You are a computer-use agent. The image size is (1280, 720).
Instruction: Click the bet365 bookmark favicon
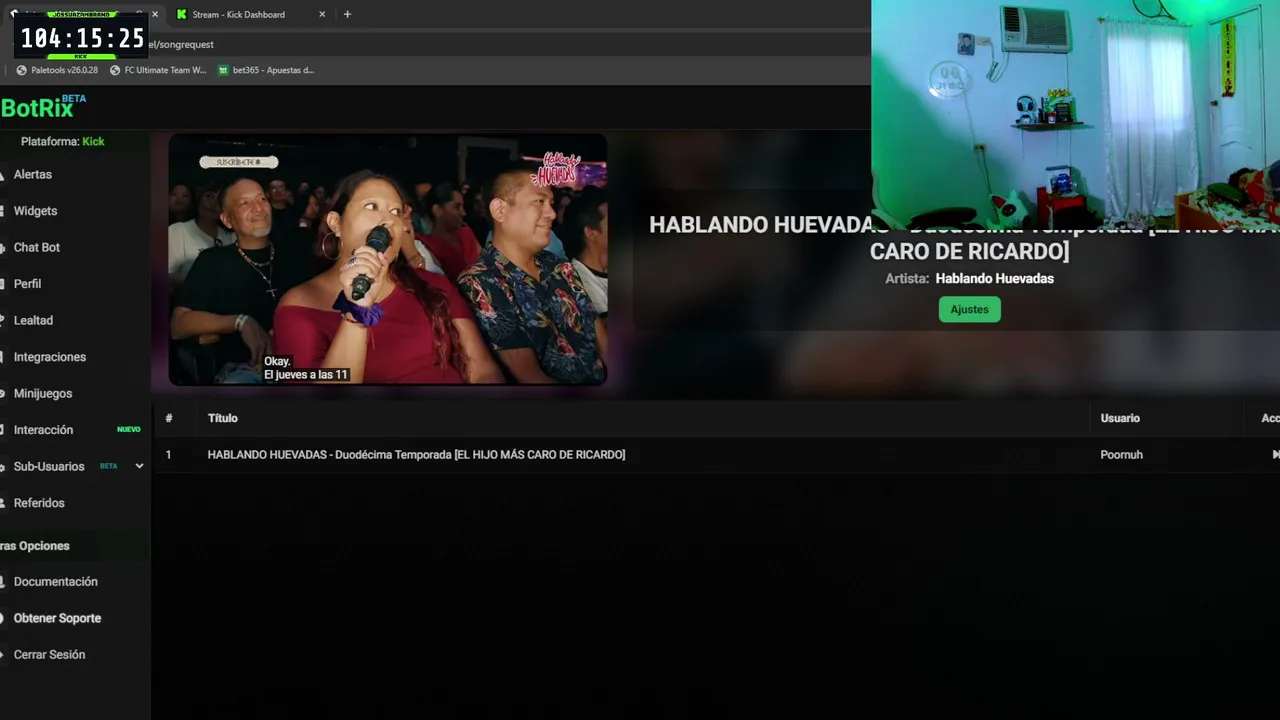[223, 70]
